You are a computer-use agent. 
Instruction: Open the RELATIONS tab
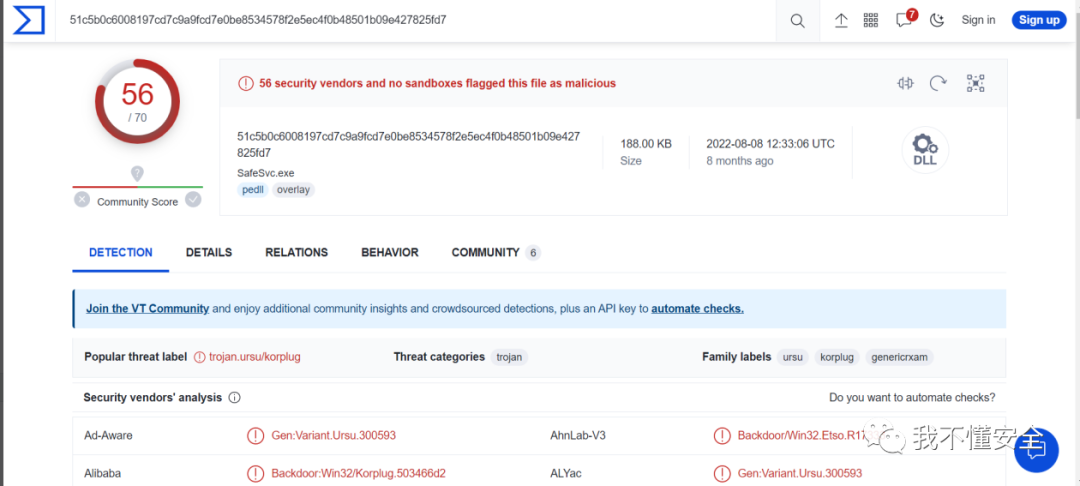click(x=296, y=253)
